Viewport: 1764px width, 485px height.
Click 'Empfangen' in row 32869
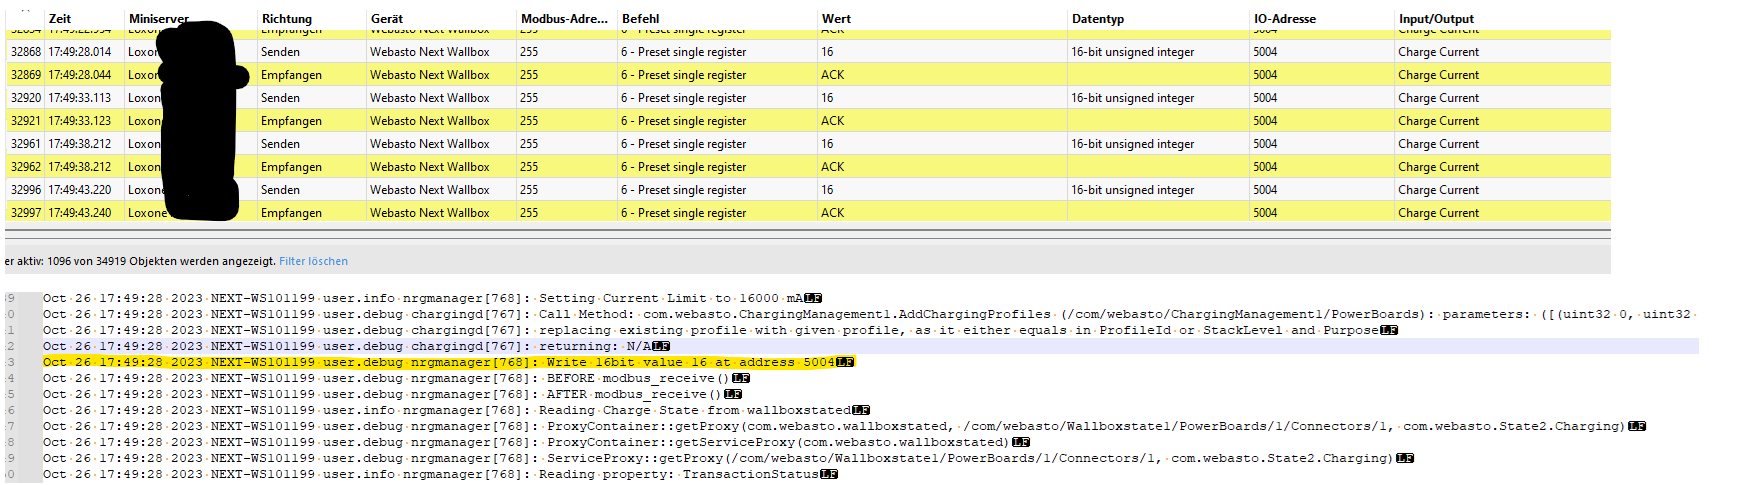pos(291,75)
